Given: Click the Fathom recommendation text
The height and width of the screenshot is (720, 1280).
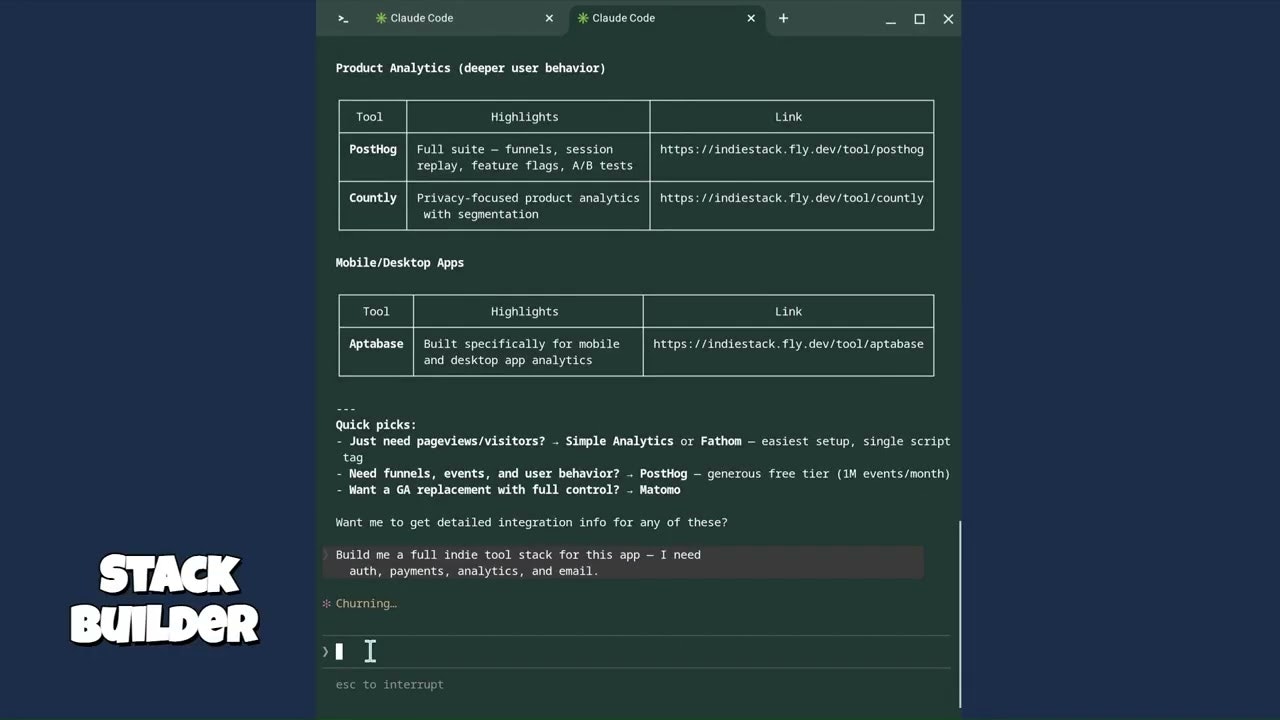Looking at the screenshot, I should (x=721, y=441).
